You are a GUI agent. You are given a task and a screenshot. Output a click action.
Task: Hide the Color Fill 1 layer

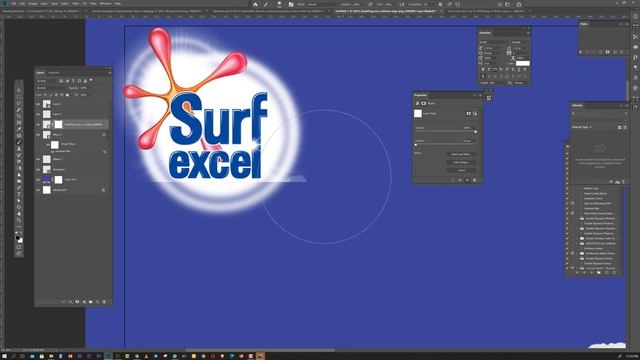pos(38,179)
